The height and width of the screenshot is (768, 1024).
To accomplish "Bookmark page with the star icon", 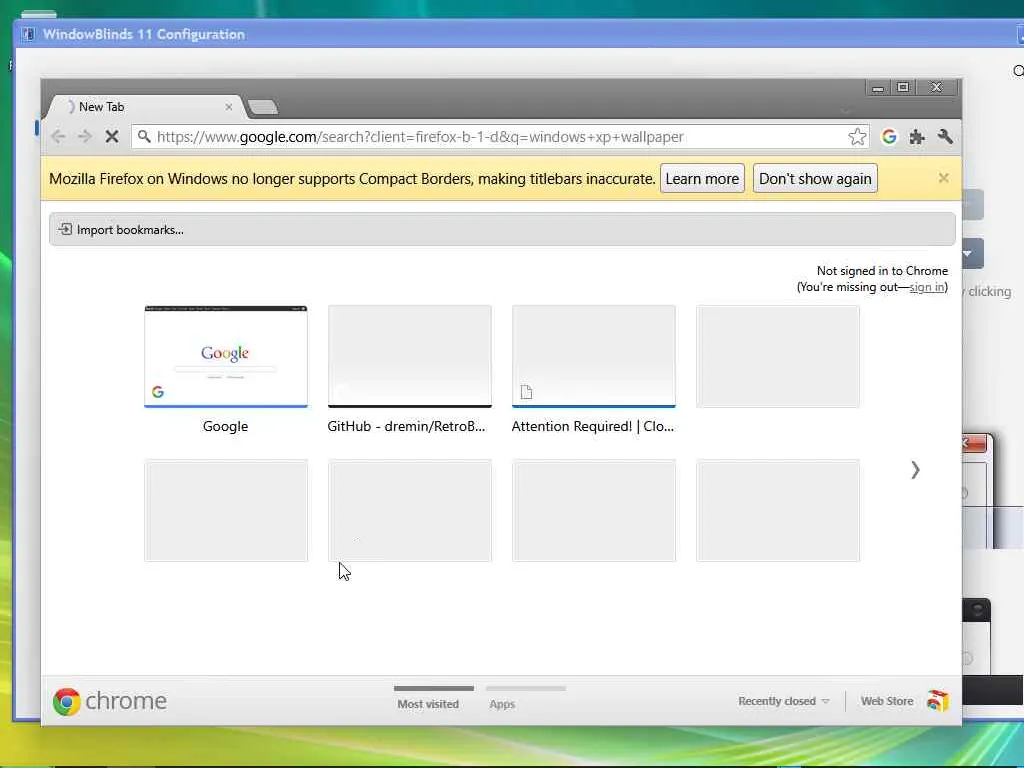I will 857,136.
